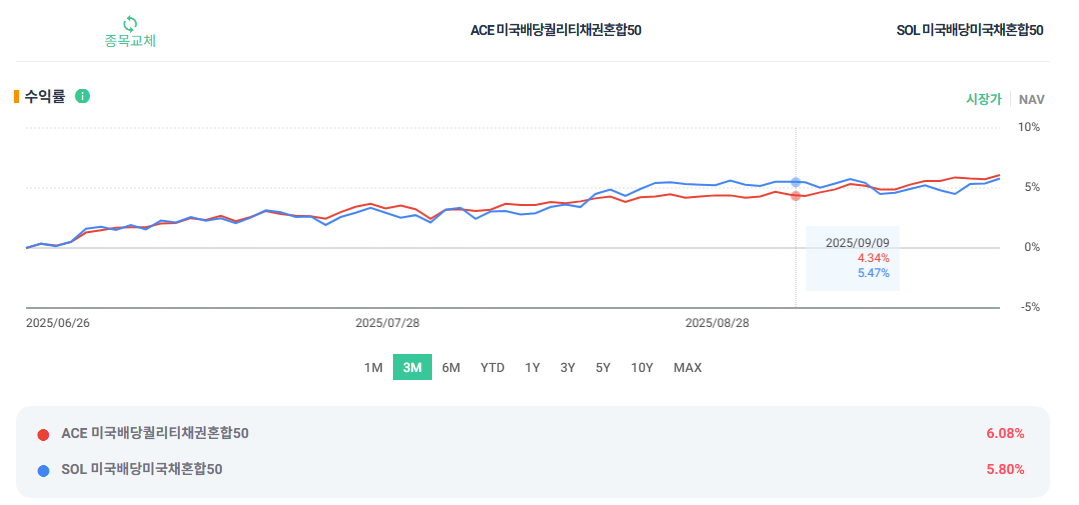The height and width of the screenshot is (505, 1079).
Task: Select the 10Y period tab
Action: point(642,367)
